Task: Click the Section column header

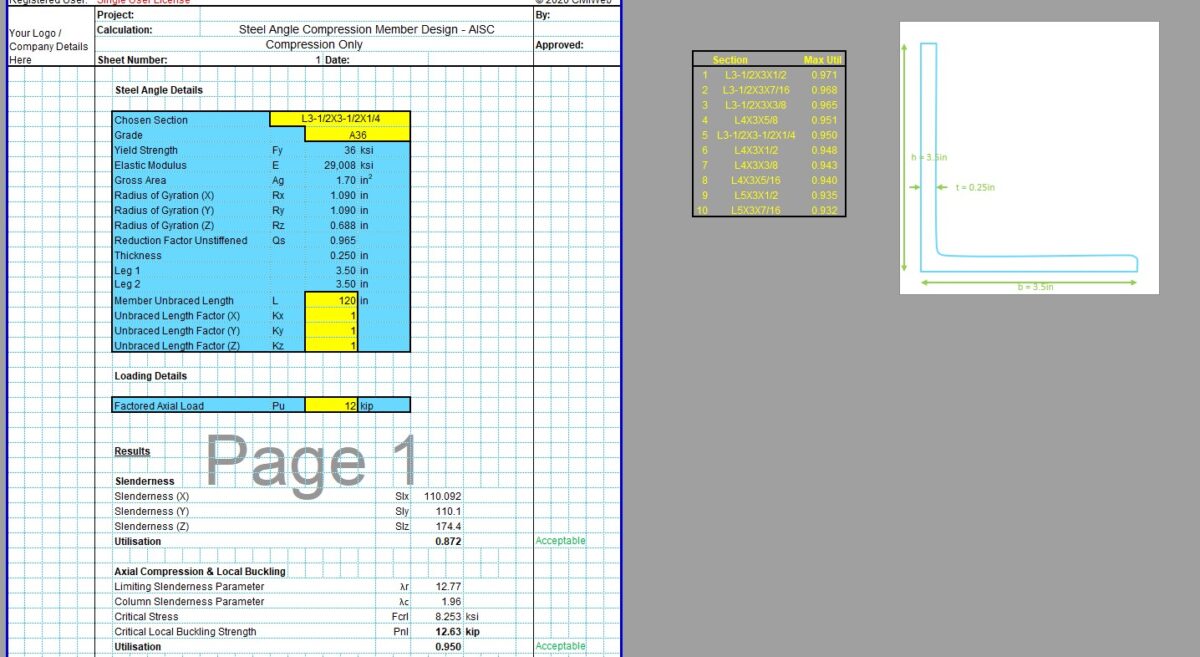Action: [x=730, y=60]
